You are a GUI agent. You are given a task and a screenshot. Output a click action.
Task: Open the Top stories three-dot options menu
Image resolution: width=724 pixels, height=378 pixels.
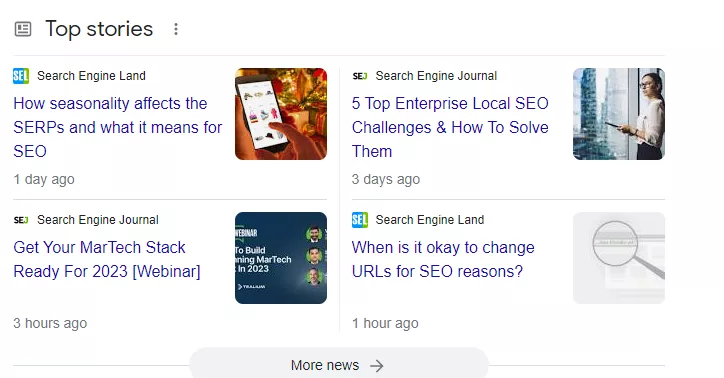pyautogui.click(x=176, y=29)
